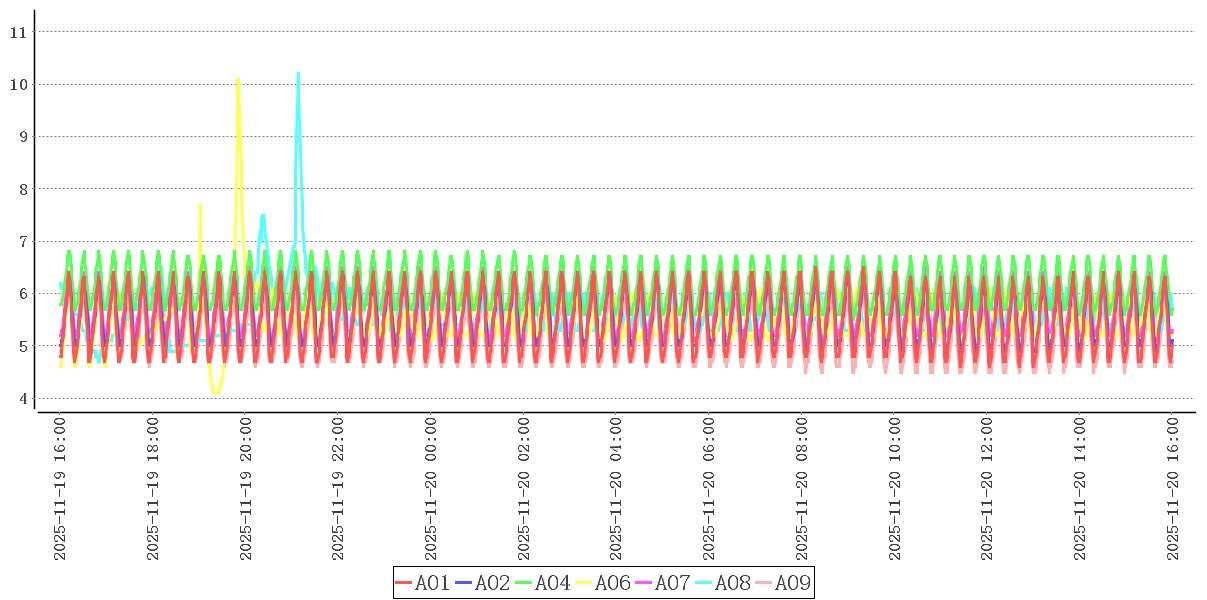Screen dimensions: 1207x600
Task: Click the yellow A06 legend line swatch
Action: (584, 583)
